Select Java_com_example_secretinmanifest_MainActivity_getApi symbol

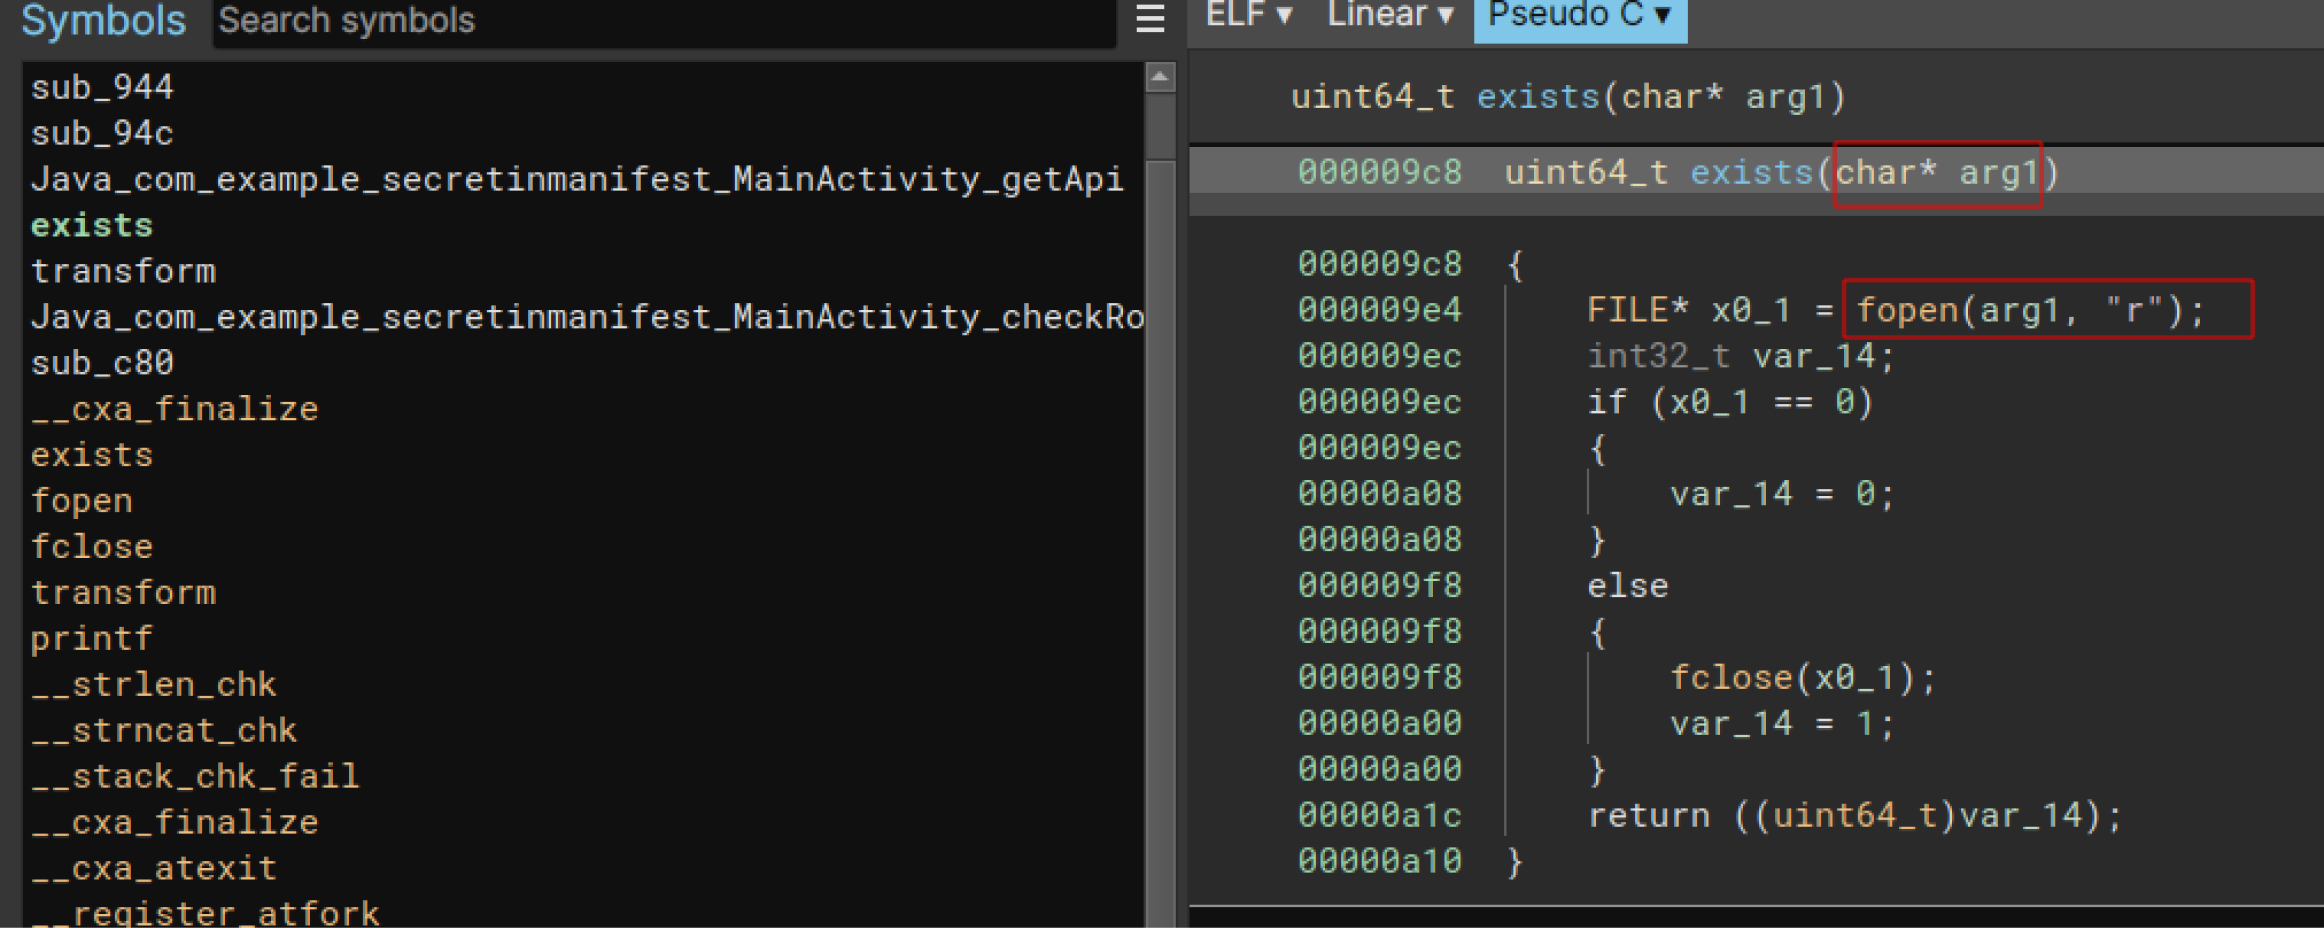pos(577,178)
